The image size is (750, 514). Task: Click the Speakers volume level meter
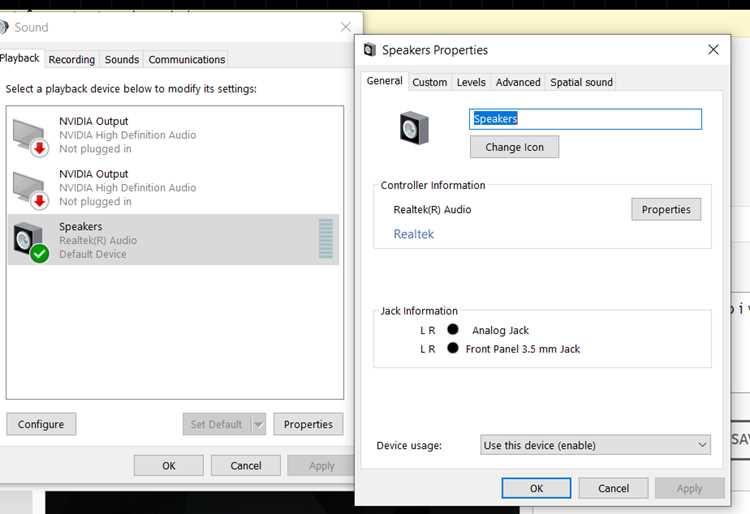point(326,239)
